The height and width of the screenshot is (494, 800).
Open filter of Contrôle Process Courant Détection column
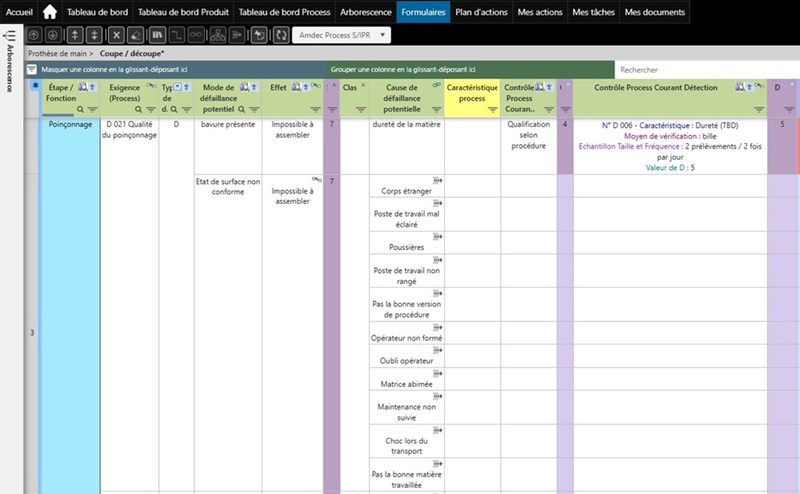click(759, 109)
